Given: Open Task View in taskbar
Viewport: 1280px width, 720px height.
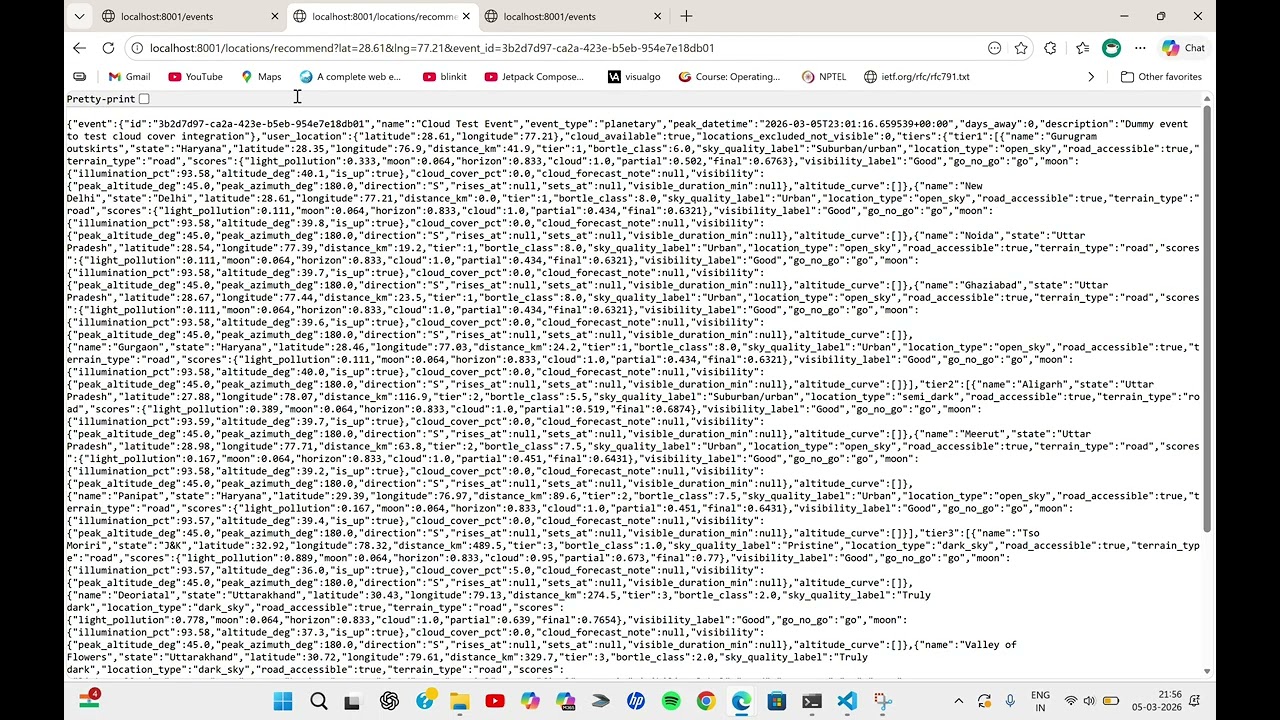Looking at the screenshot, I should click(352, 701).
